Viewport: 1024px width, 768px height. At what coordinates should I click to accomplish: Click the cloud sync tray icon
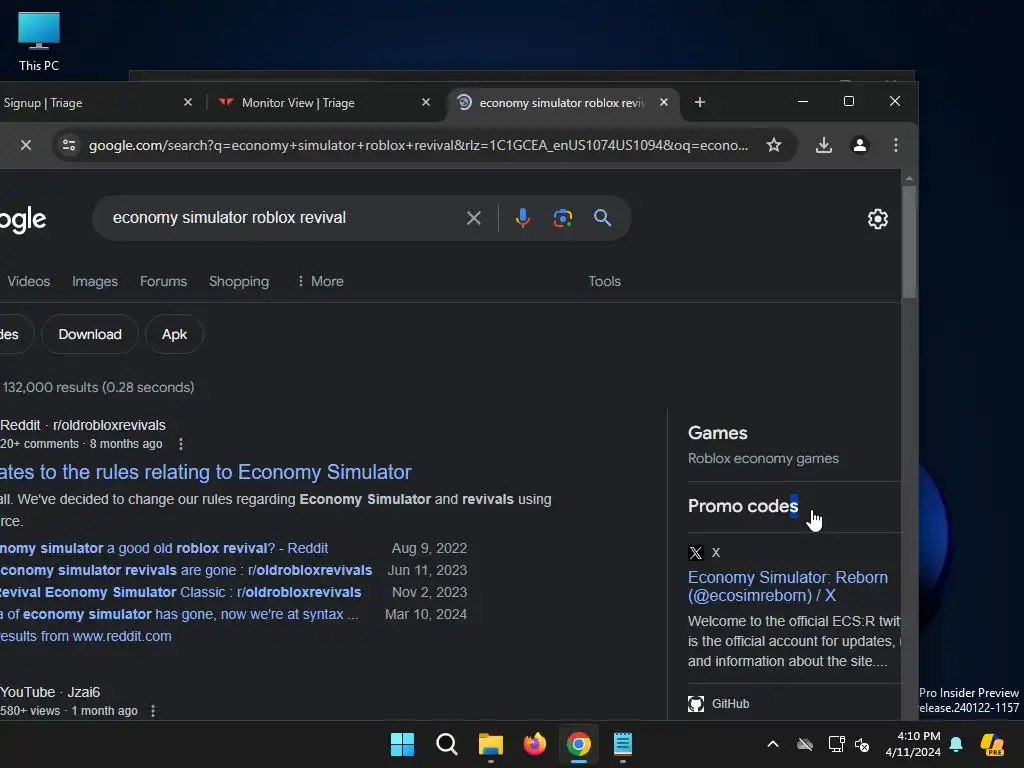(805, 744)
